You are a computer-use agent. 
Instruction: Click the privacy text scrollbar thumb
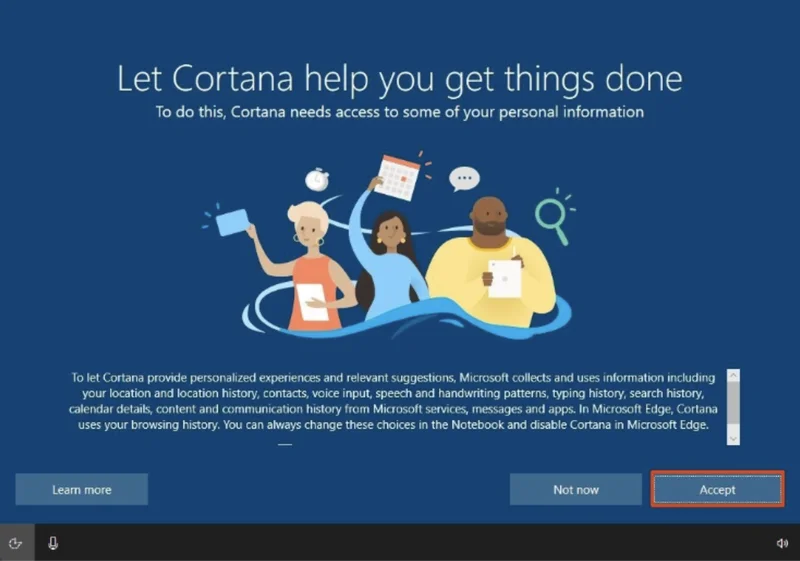click(733, 402)
